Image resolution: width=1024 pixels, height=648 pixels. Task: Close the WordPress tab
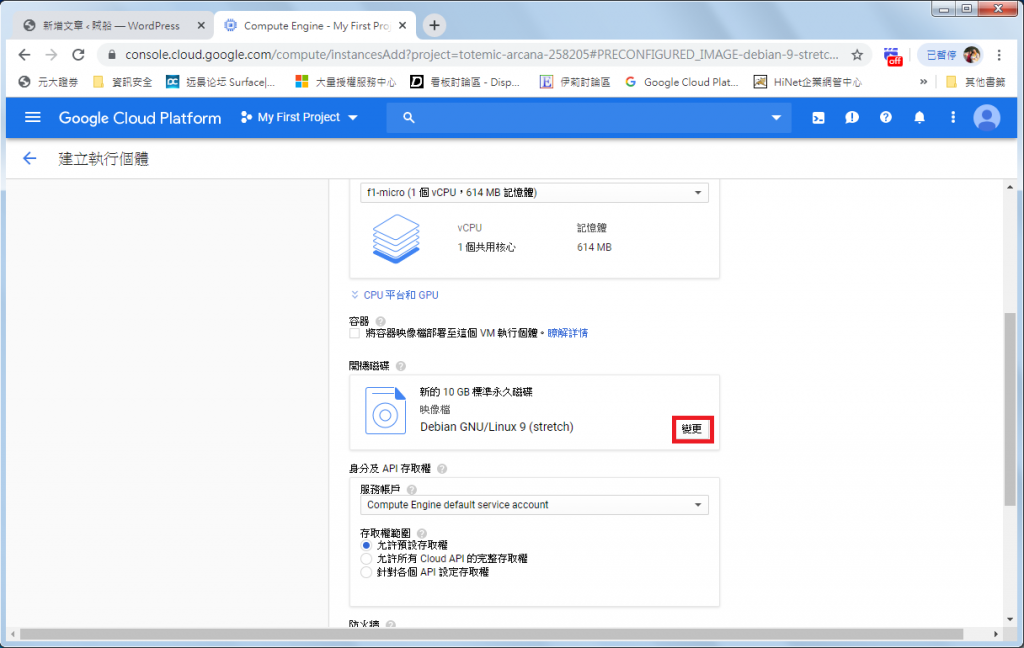(201, 25)
